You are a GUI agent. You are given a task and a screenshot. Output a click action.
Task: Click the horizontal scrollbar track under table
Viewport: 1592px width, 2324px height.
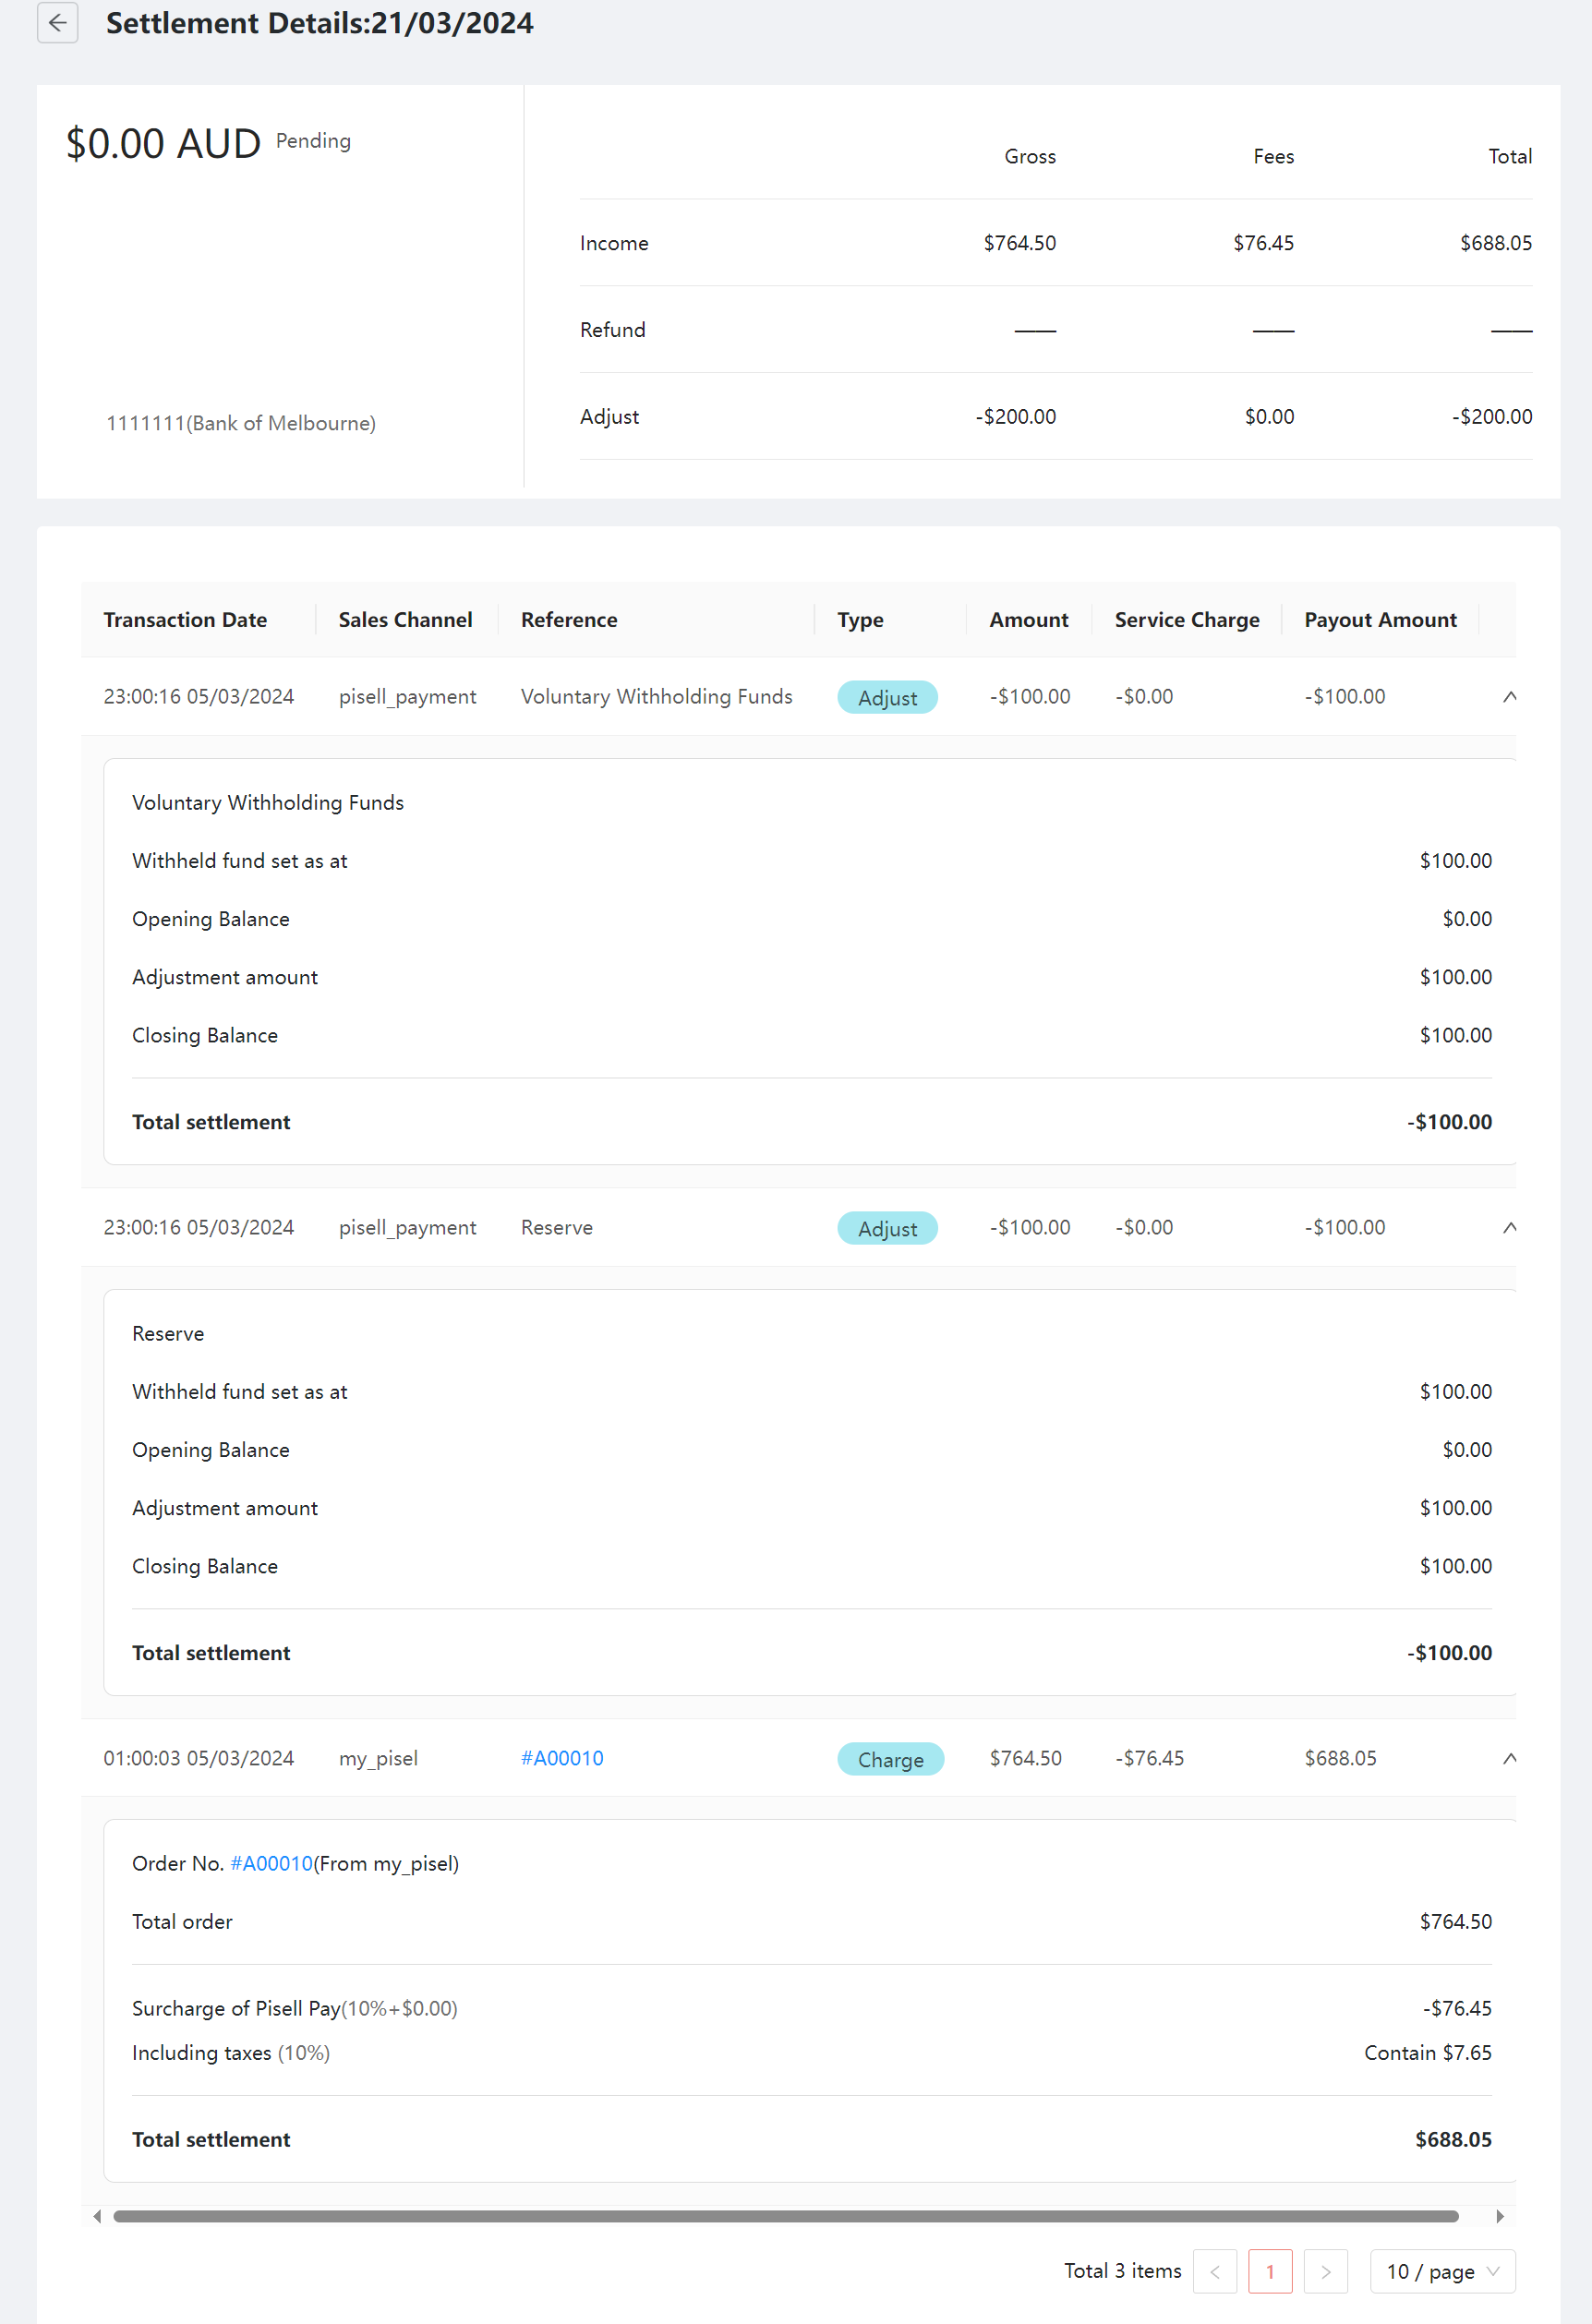[x=785, y=2216]
